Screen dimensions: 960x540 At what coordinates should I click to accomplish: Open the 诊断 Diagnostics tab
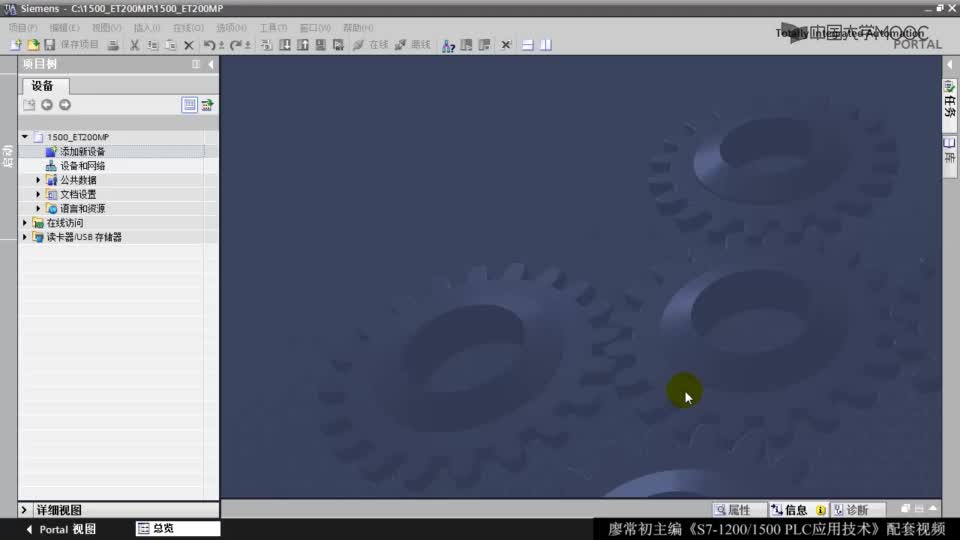pyautogui.click(x=857, y=509)
